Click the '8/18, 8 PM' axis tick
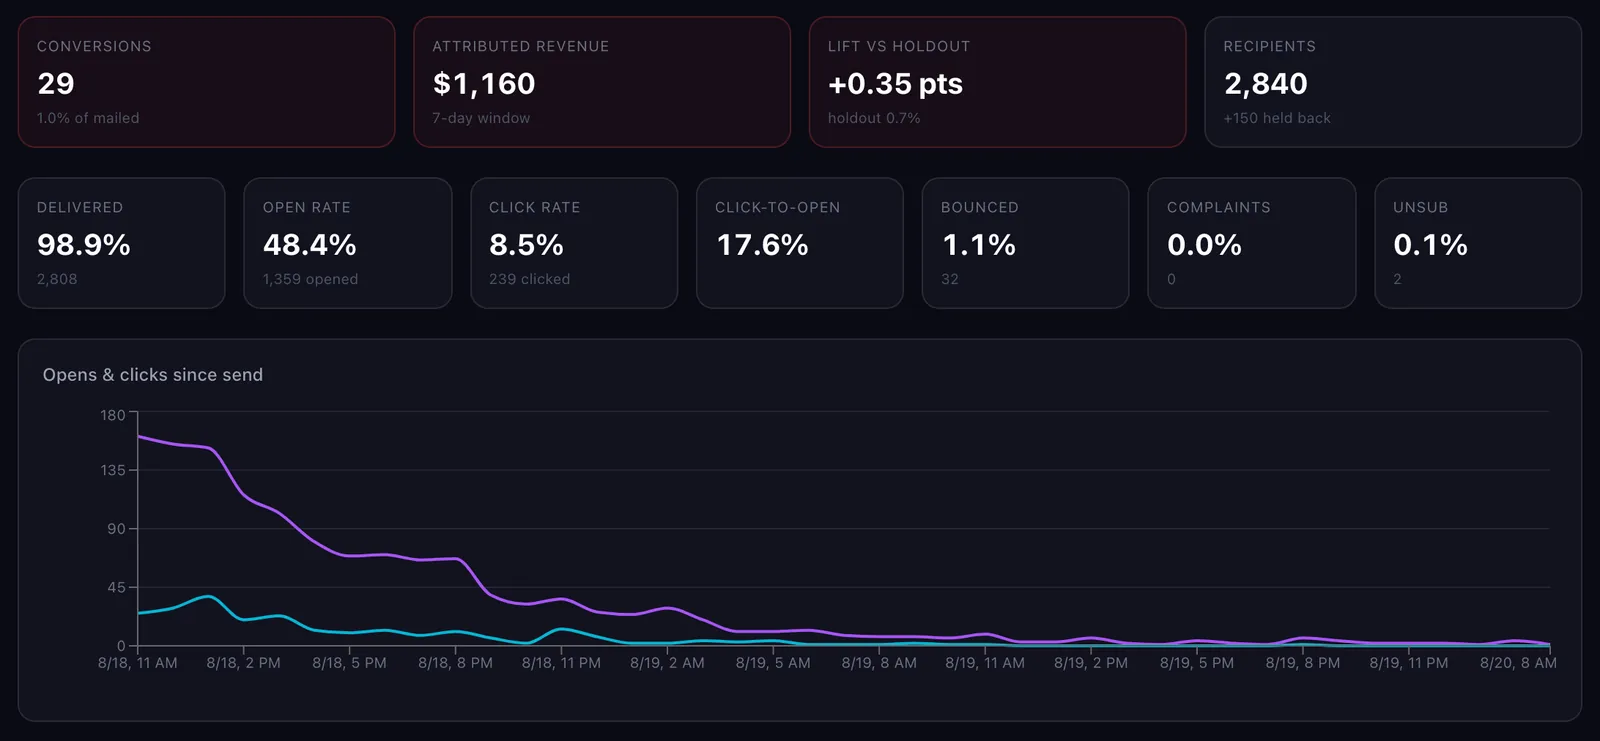1600x741 pixels. click(455, 663)
